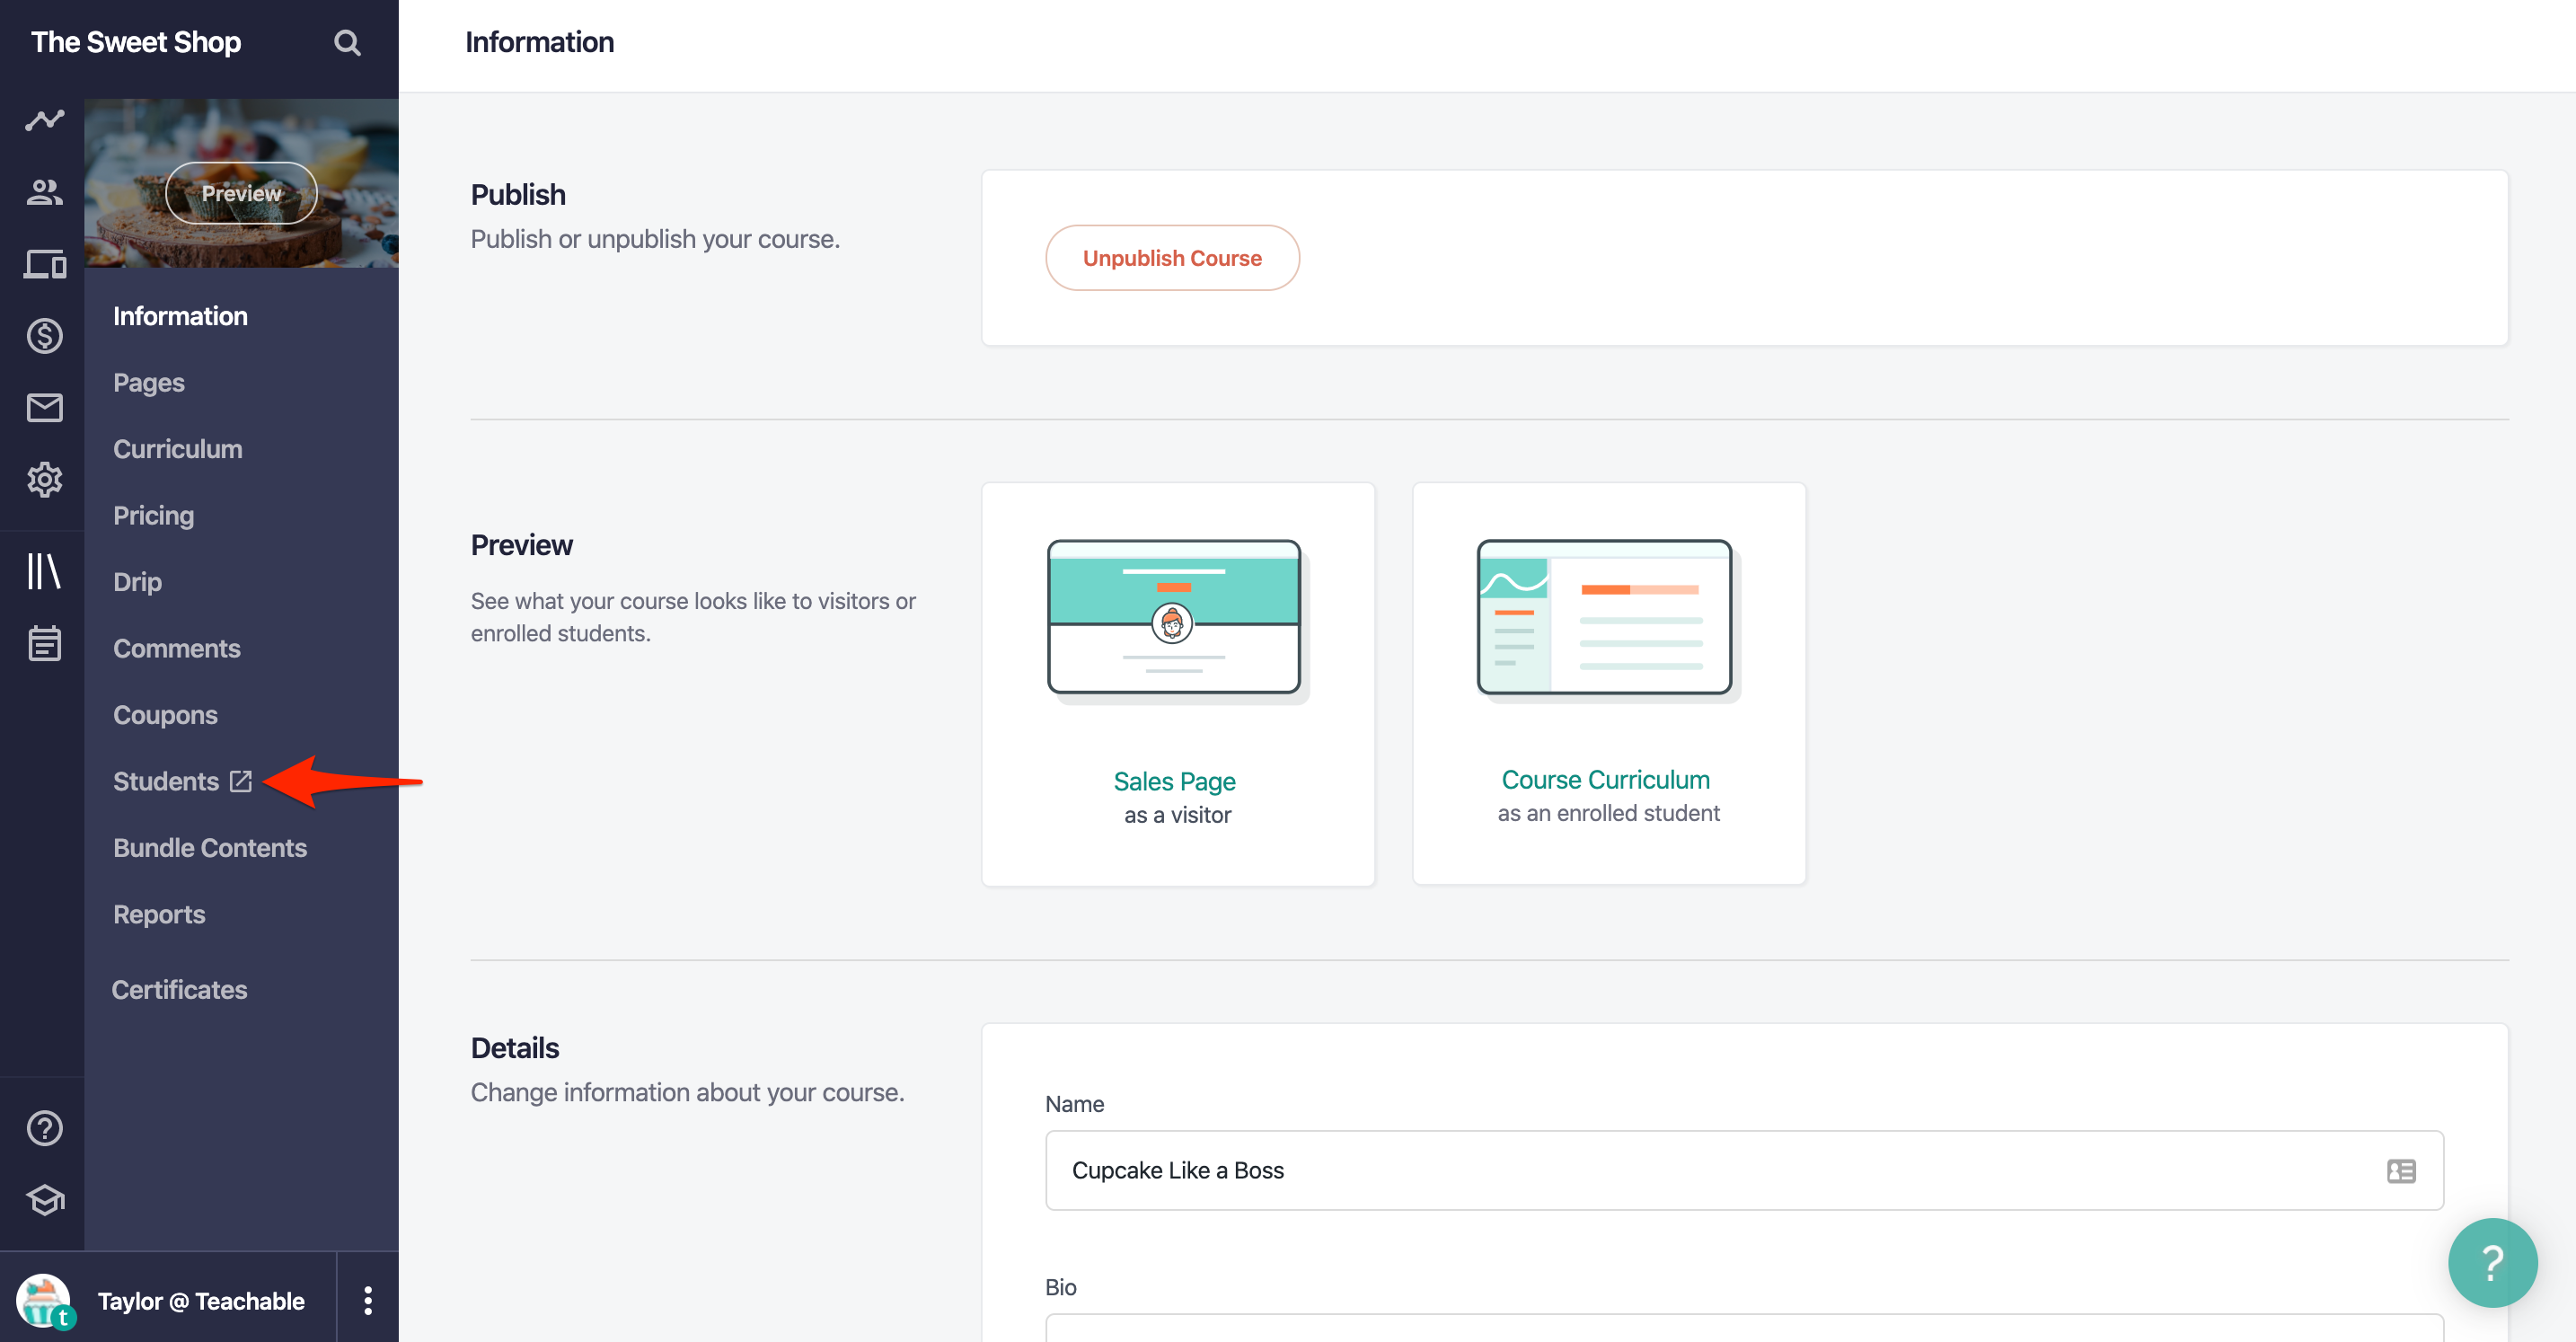Image resolution: width=2576 pixels, height=1342 pixels.
Task: Open the graduation cap icon
Action: pyautogui.click(x=44, y=1200)
